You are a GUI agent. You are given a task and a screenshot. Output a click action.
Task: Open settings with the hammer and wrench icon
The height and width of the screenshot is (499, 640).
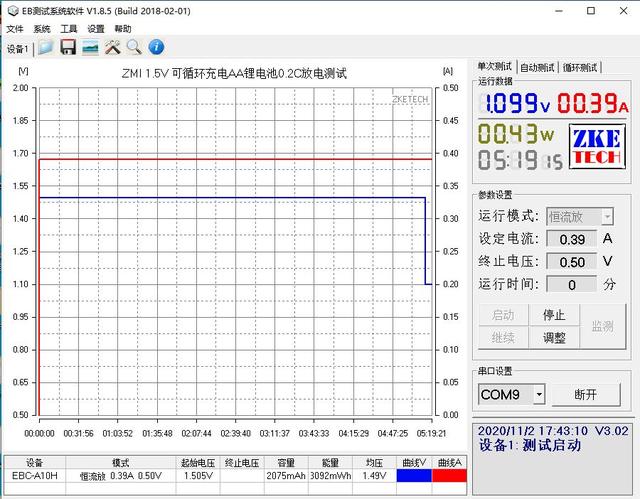[112, 47]
